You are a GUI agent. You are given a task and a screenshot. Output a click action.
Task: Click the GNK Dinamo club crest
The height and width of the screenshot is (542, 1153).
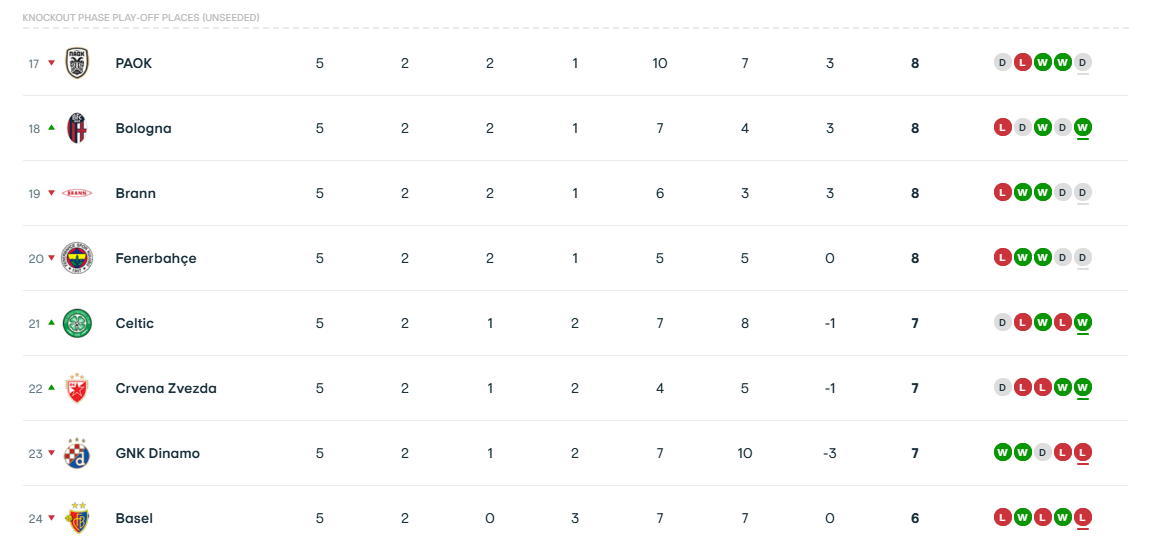click(77, 453)
